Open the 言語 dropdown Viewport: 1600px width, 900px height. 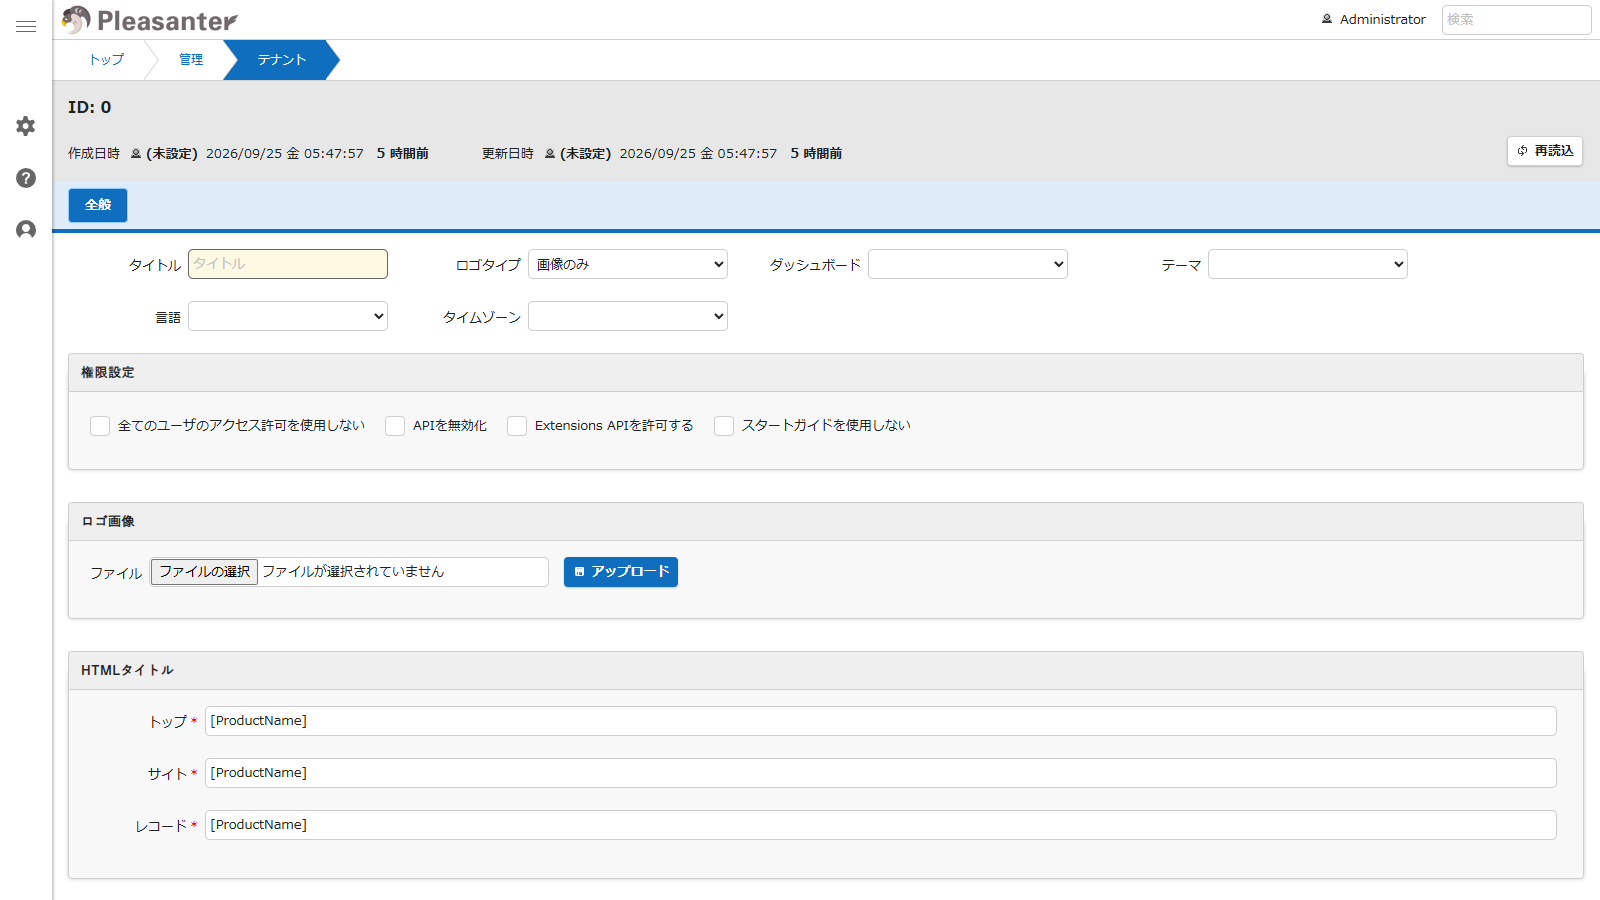click(x=288, y=316)
